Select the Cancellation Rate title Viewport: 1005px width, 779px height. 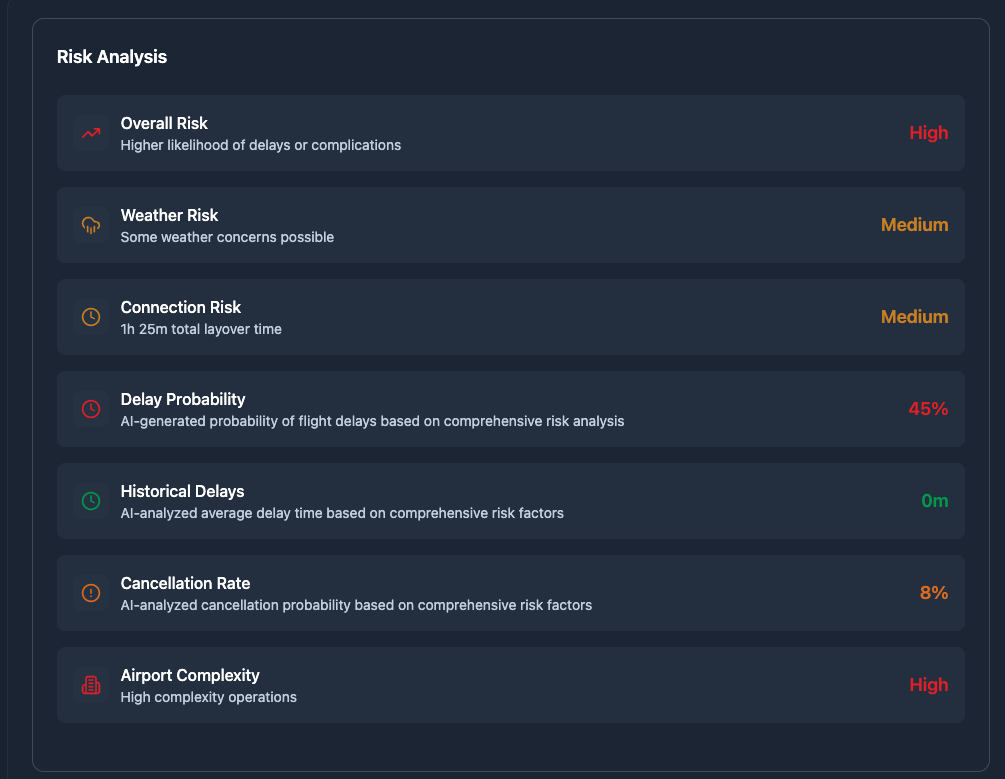[x=185, y=583]
